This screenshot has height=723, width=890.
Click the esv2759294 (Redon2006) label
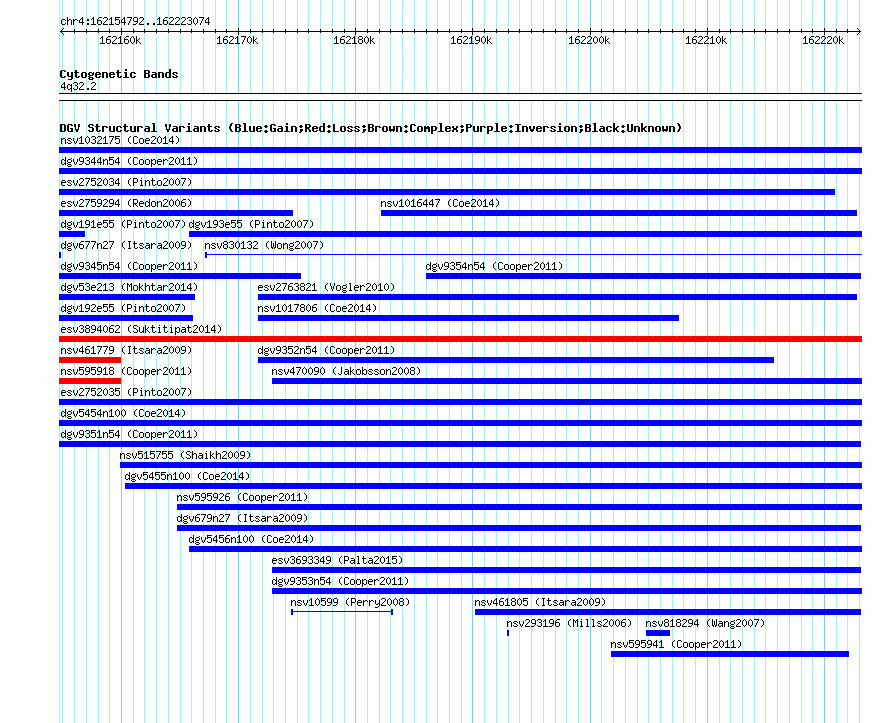coord(127,203)
